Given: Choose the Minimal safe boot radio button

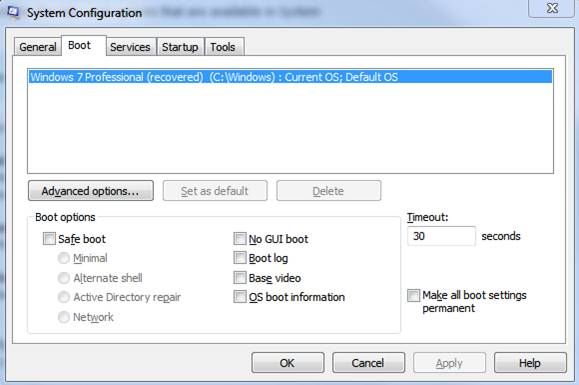Looking at the screenshot, I should tap(64, 258).
